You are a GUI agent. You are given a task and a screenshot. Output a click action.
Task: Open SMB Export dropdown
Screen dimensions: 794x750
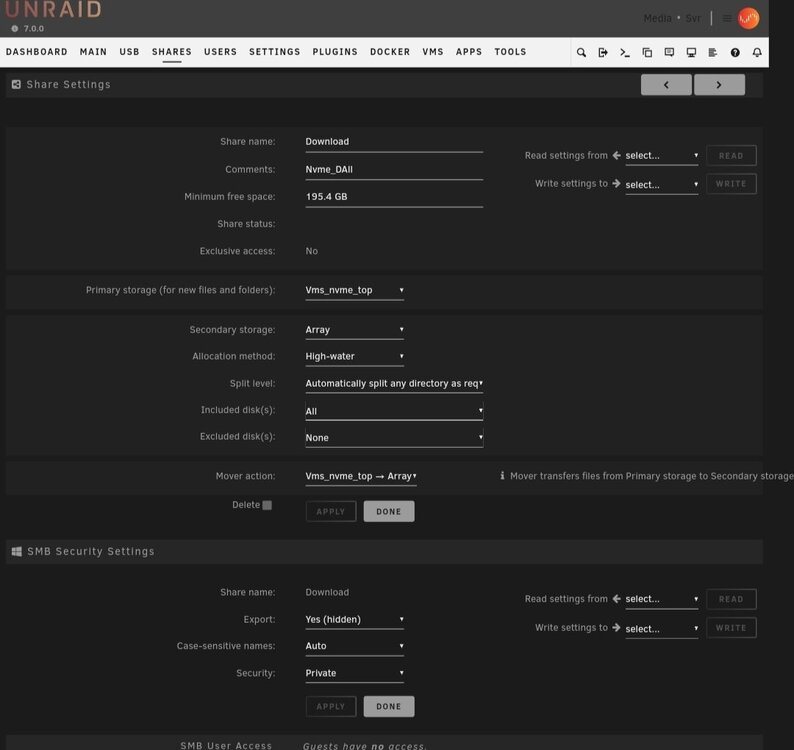point(354,619)
